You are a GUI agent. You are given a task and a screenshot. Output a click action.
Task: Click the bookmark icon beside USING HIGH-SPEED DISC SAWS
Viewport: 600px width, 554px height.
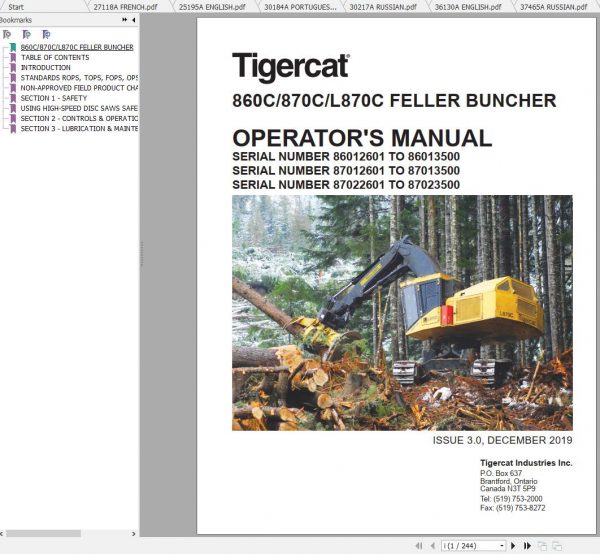pos(13,108)
